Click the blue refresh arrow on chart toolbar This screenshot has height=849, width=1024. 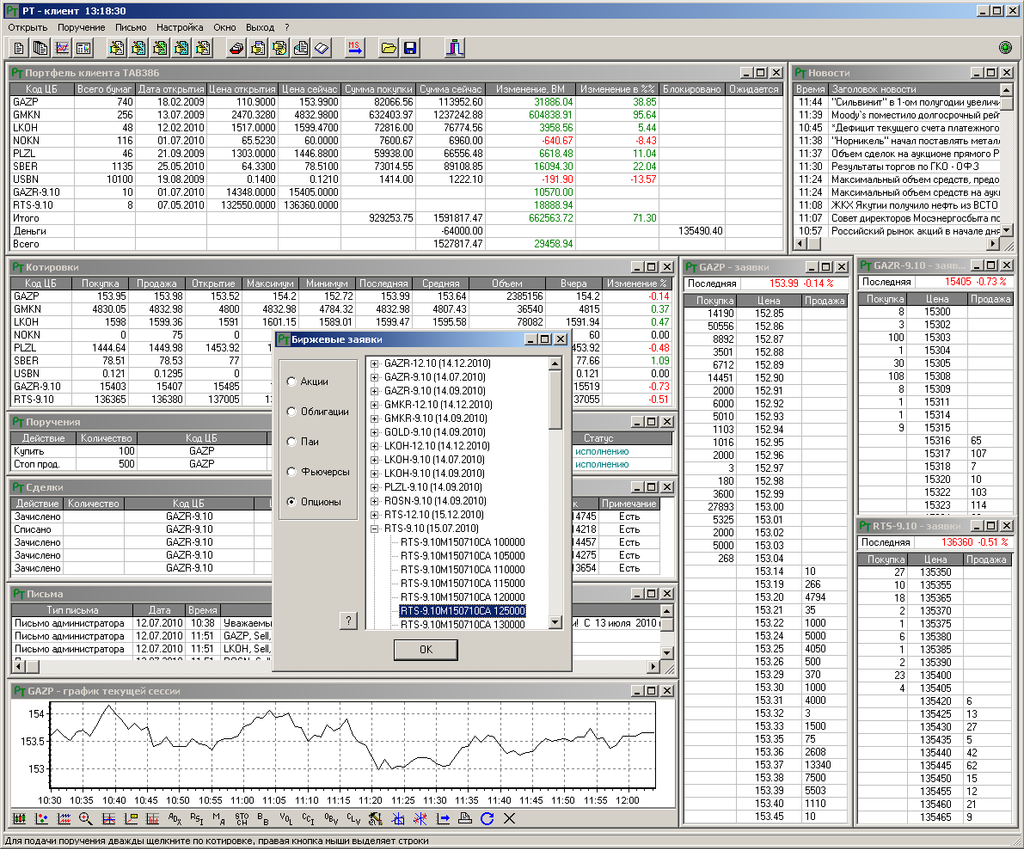point(487,818)
